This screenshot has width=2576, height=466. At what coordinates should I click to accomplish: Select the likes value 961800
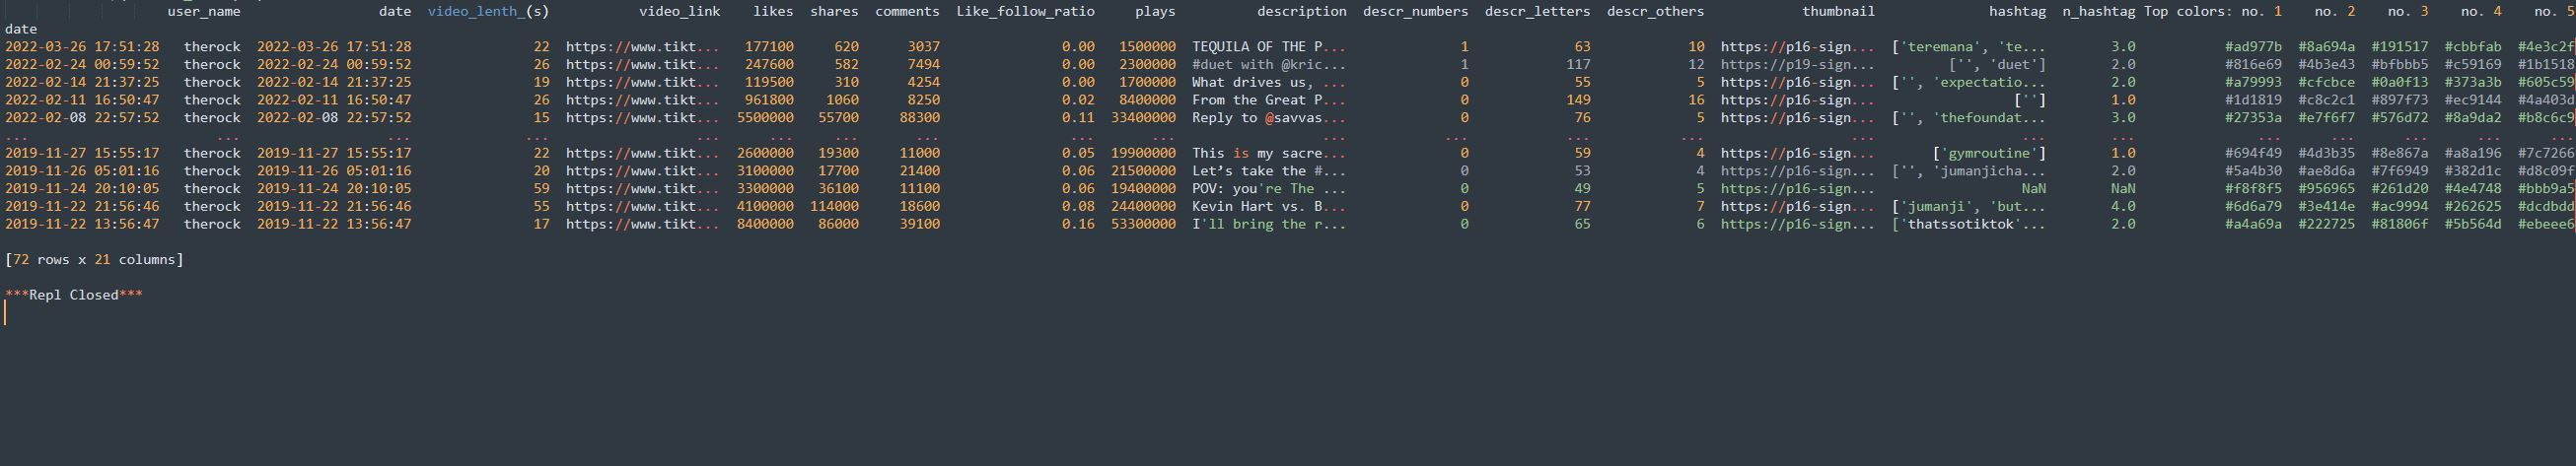point(769,100)
